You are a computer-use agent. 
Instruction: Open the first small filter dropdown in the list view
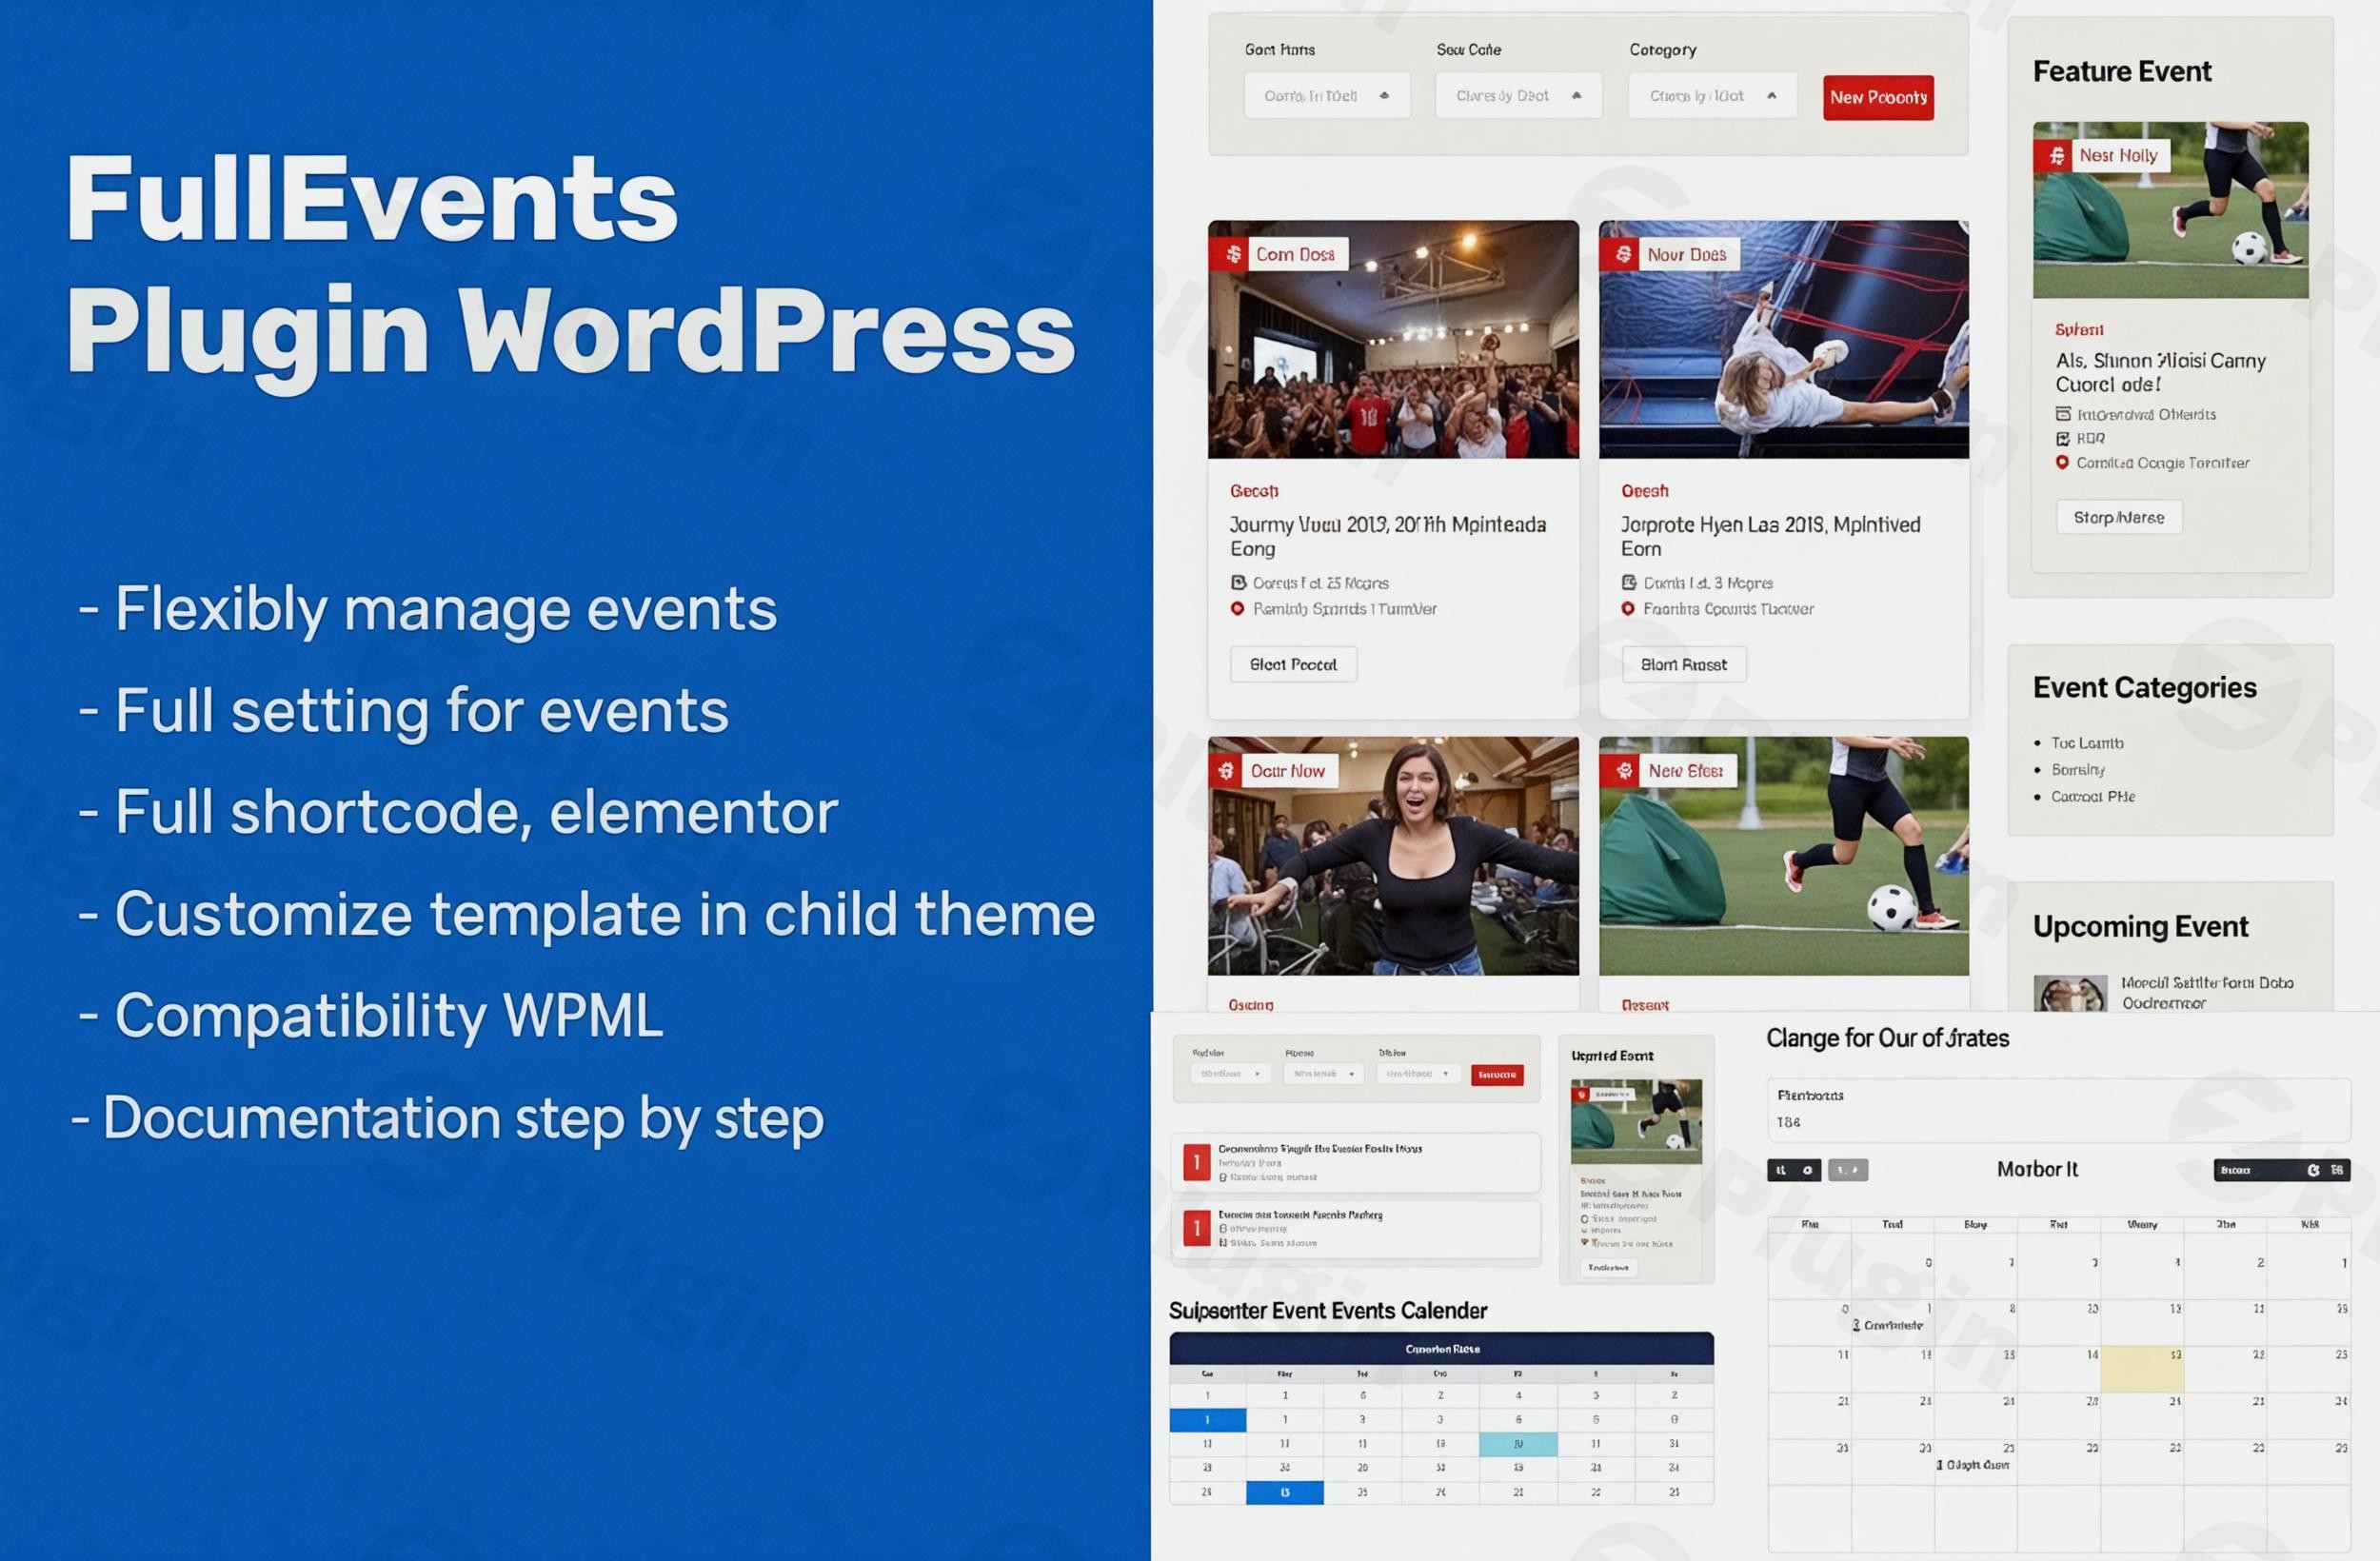1230,1074
